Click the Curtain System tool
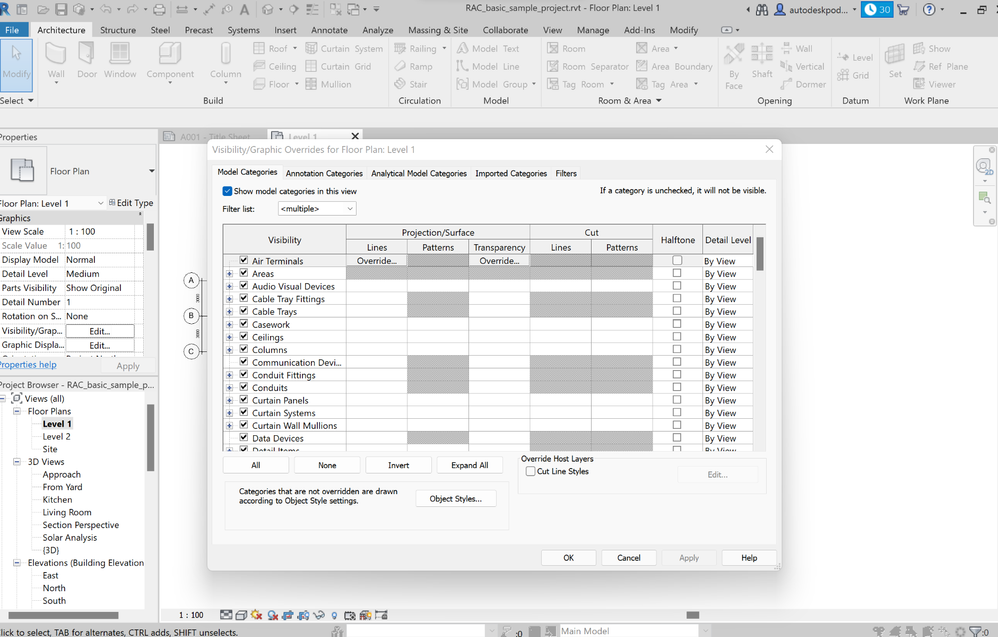 point(344,48)
